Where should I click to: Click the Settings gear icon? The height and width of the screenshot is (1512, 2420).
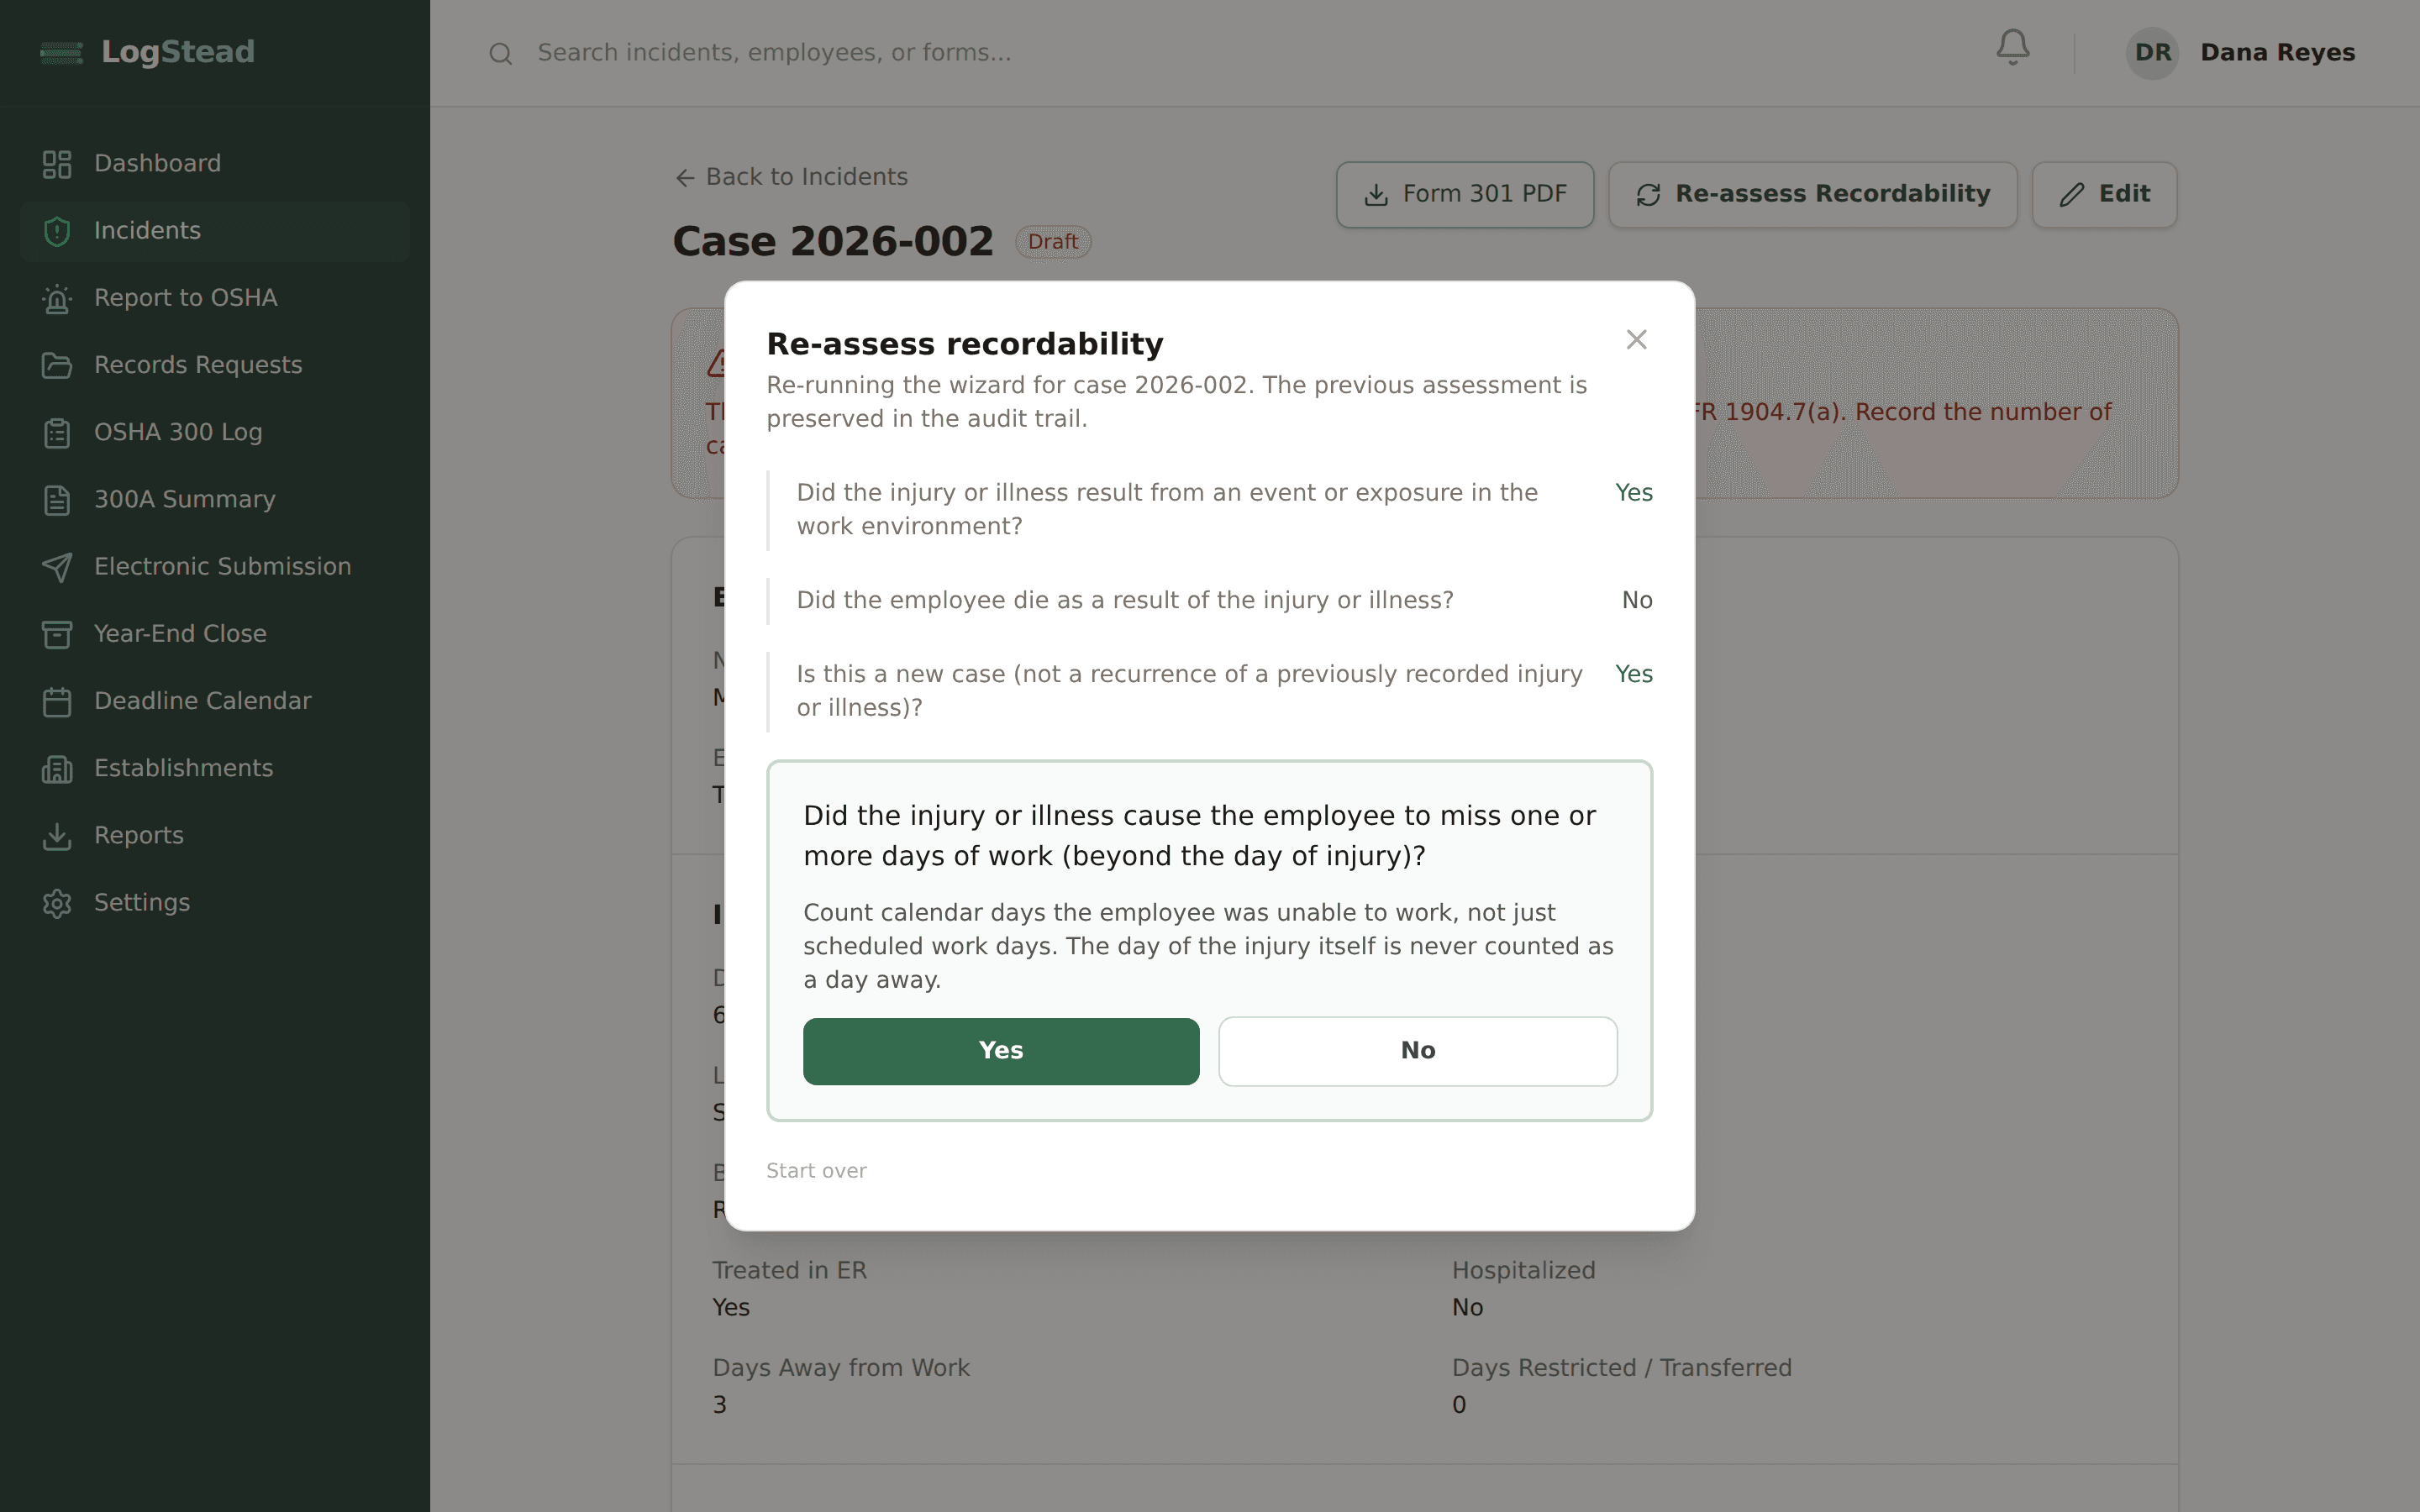tap(57, 902)
